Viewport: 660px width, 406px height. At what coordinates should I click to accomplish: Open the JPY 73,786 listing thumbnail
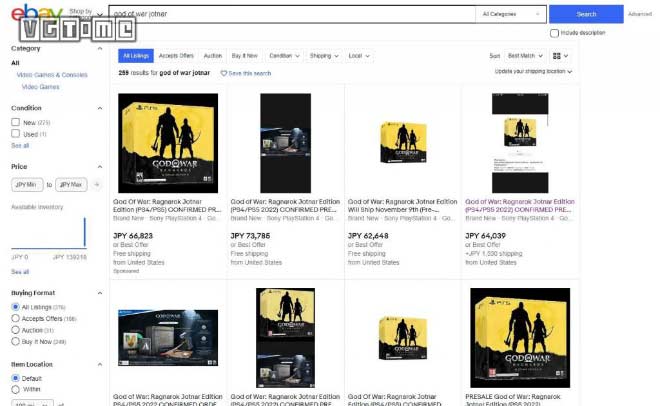pyautogui.click(x=285, y=143)
